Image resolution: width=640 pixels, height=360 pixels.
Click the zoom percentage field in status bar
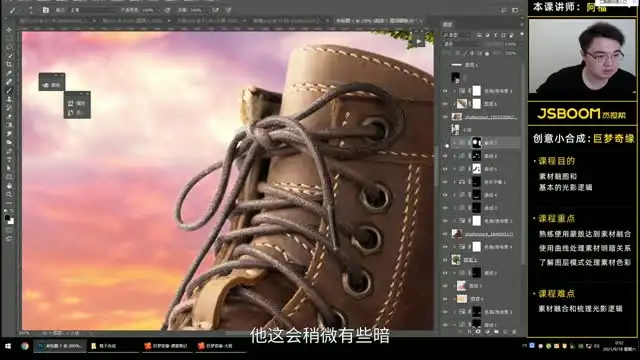(24, 333)
